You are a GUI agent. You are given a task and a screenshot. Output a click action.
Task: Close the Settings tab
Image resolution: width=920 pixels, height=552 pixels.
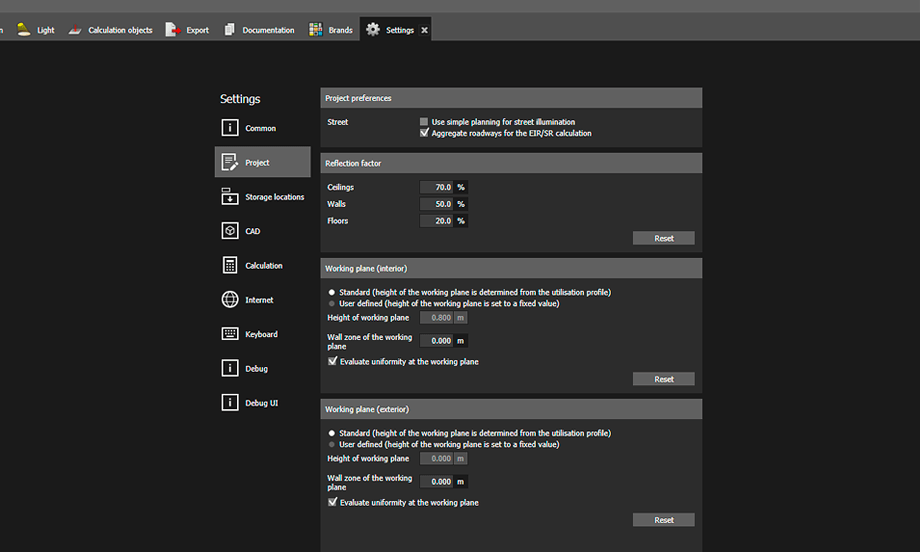pyautogui.click(x=424, y=30)
